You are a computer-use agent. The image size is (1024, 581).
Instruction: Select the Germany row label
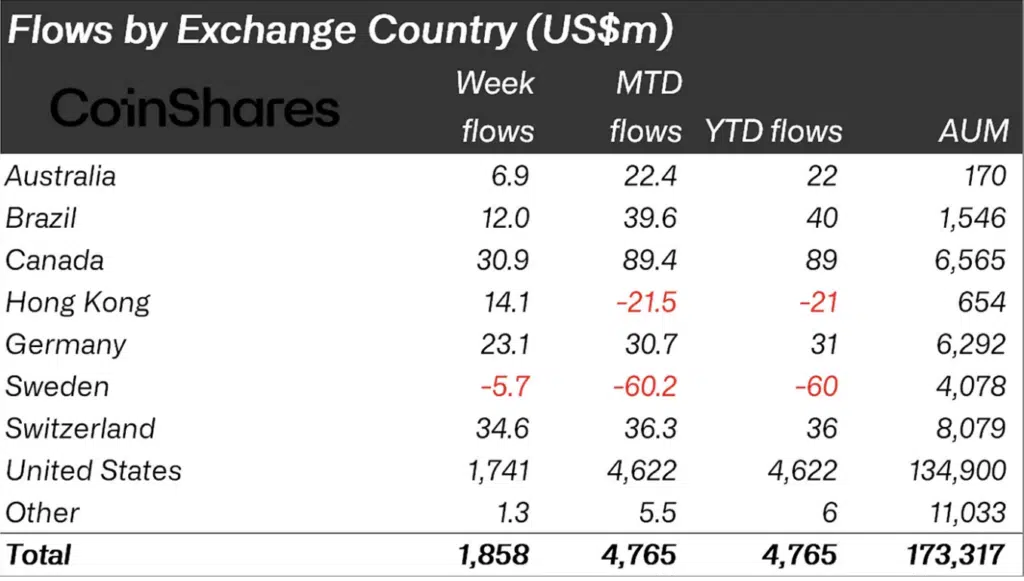[65, 344]
